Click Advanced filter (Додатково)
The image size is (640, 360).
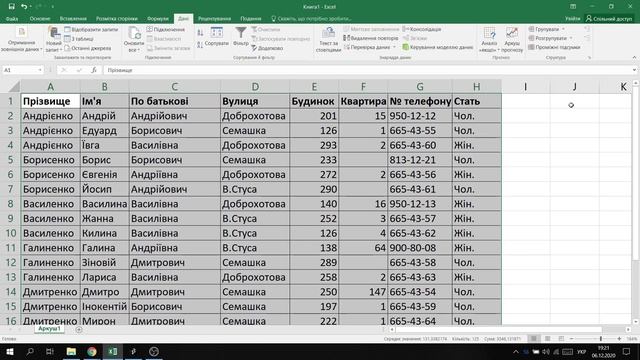pyautogui.click(x=267, y=48)
